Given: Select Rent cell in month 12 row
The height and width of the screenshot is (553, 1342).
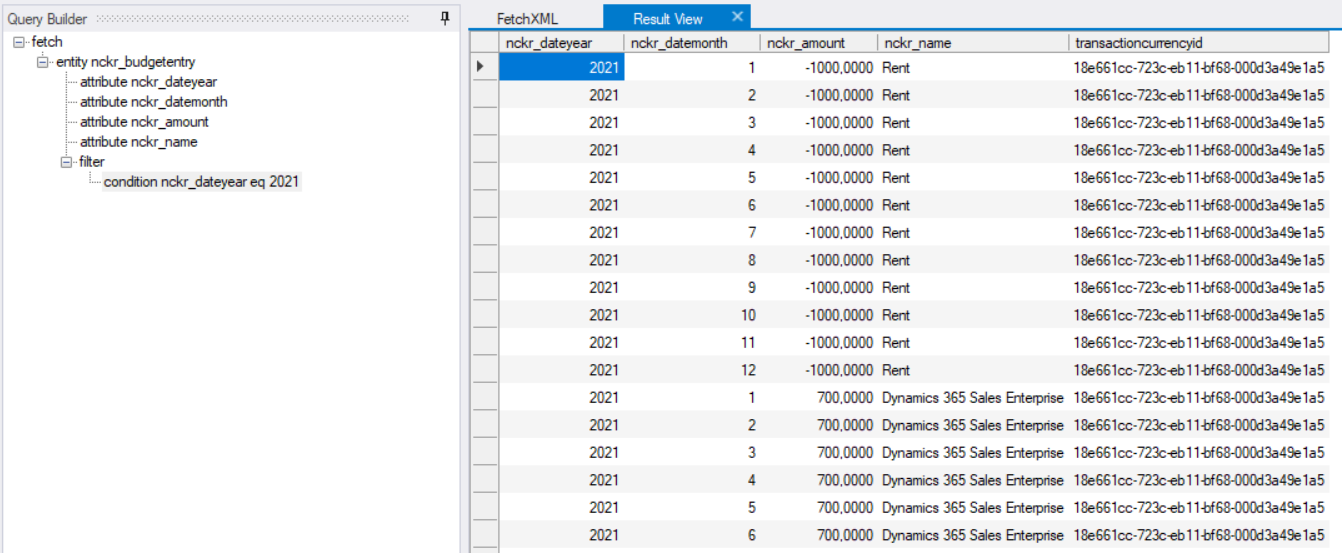Looking at the screenshot, I should click(973, 370).
